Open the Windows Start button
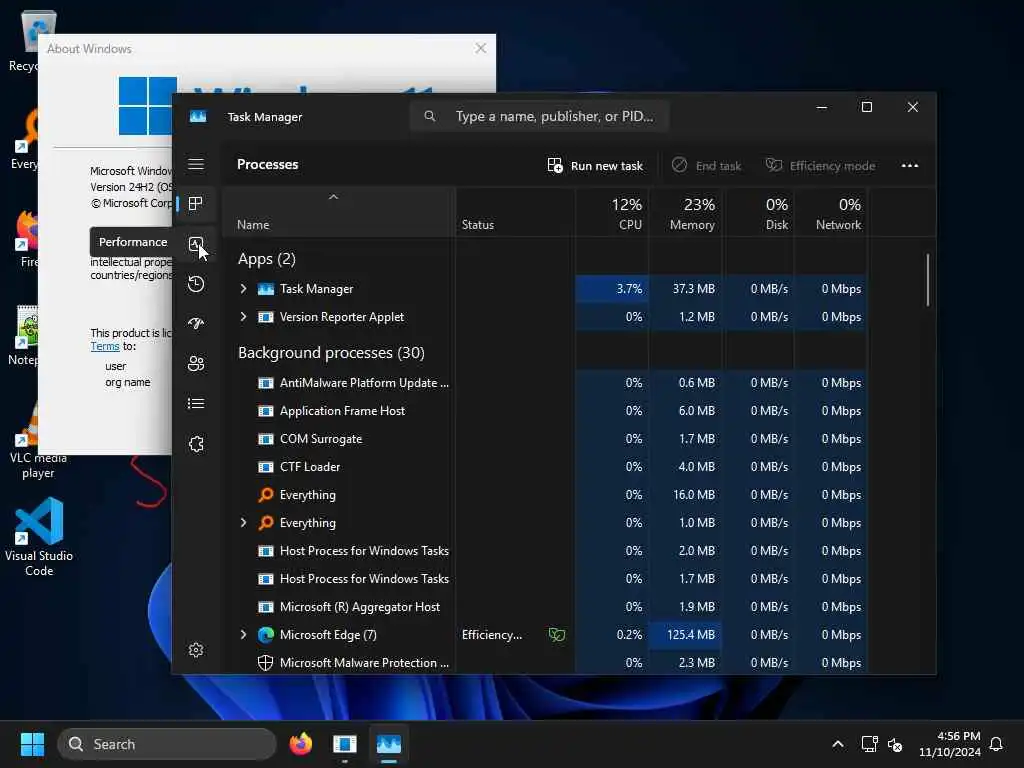The width and height of the screenshot is (1024, 768). pos(32,744)
